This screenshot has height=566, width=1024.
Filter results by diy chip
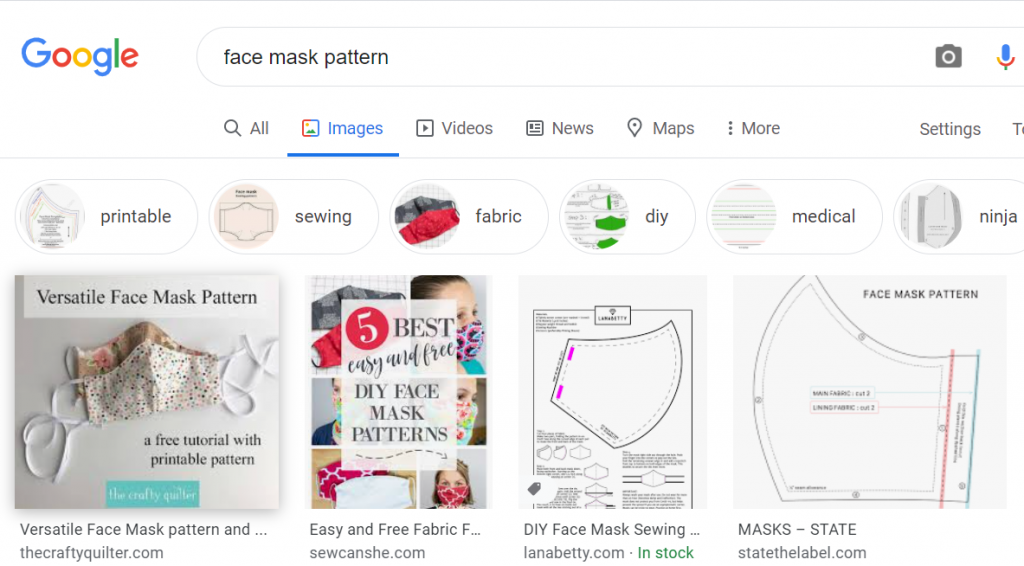click(x=627, y=217)
